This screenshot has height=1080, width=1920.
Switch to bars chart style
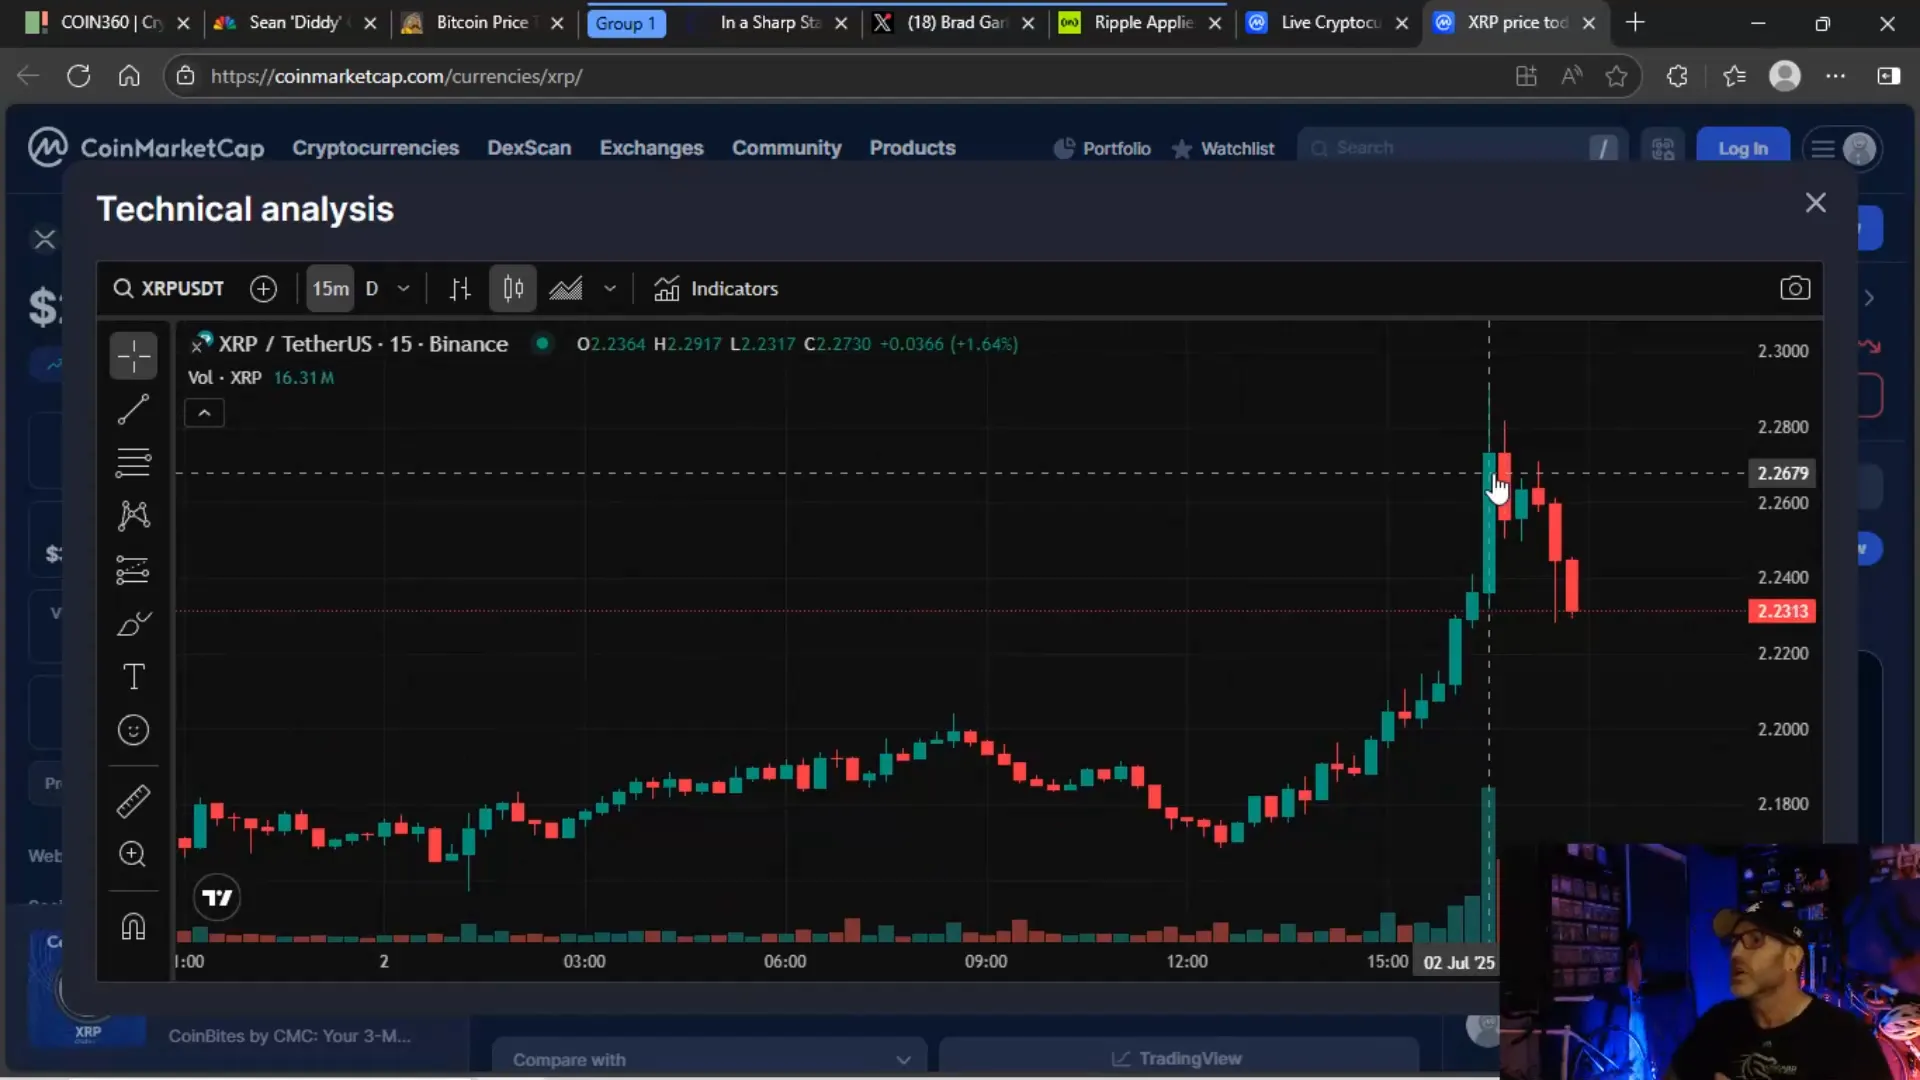click(460, 289)
